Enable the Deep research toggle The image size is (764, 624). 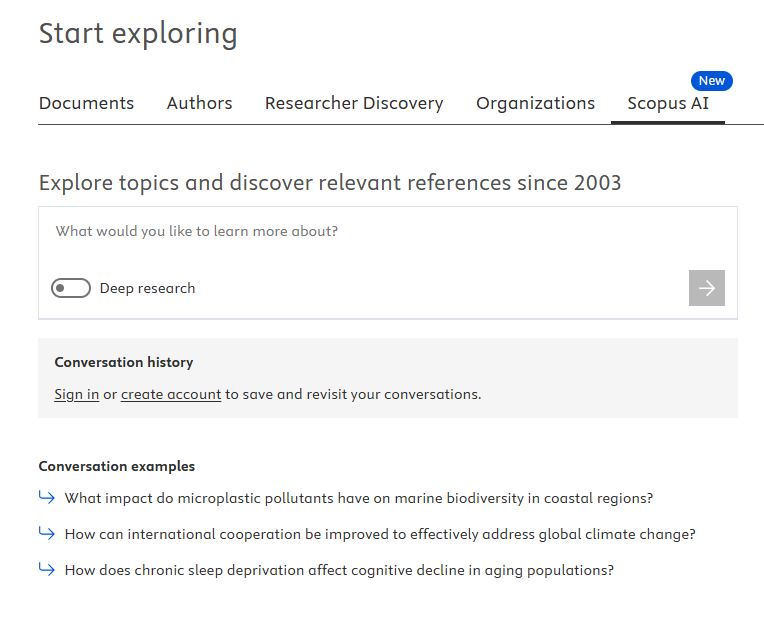(x=71, y=288)
